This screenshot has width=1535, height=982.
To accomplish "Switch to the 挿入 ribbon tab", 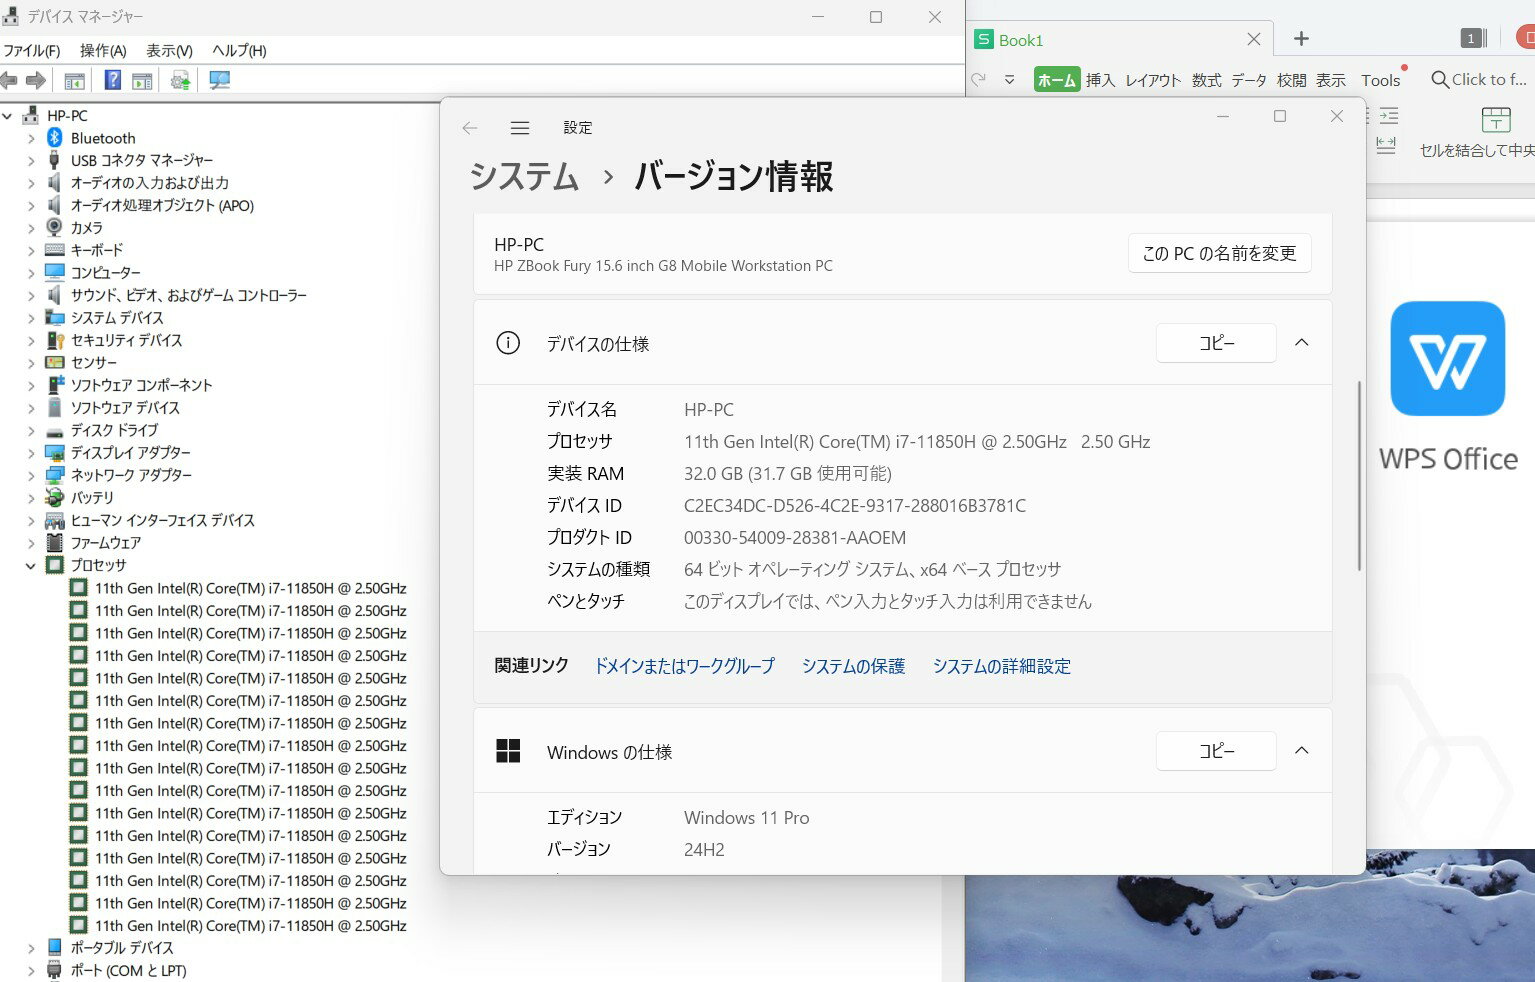I will click(1100, 80).
